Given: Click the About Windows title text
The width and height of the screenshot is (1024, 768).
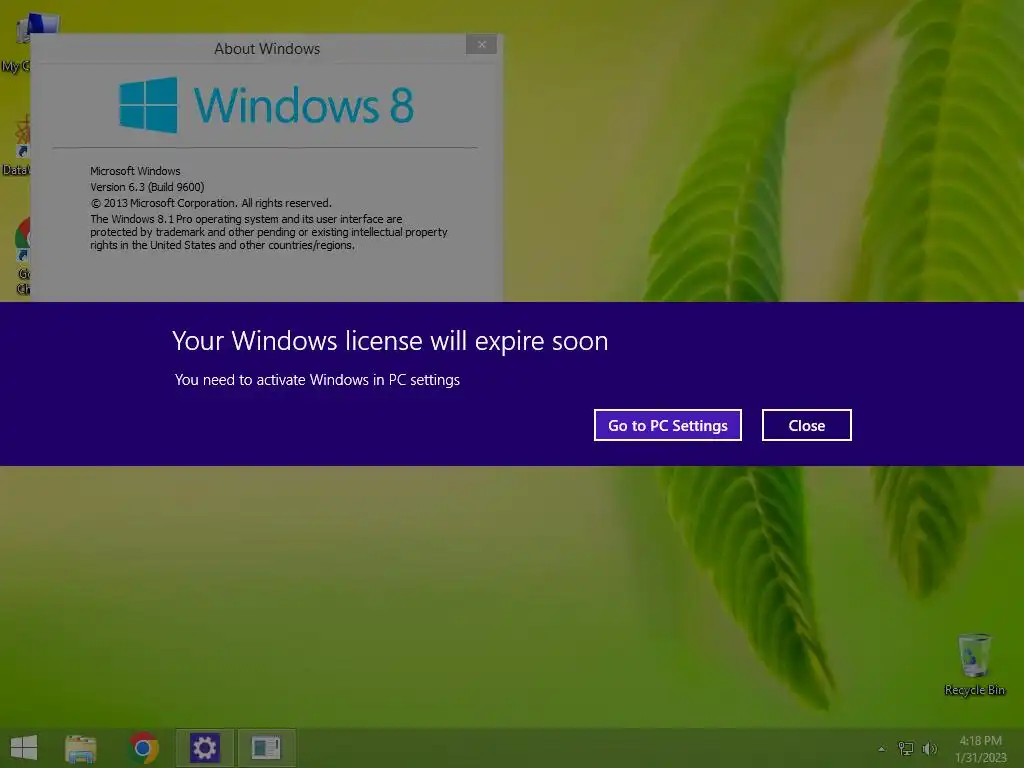Looking at the screenshot, I should [267, 49].
